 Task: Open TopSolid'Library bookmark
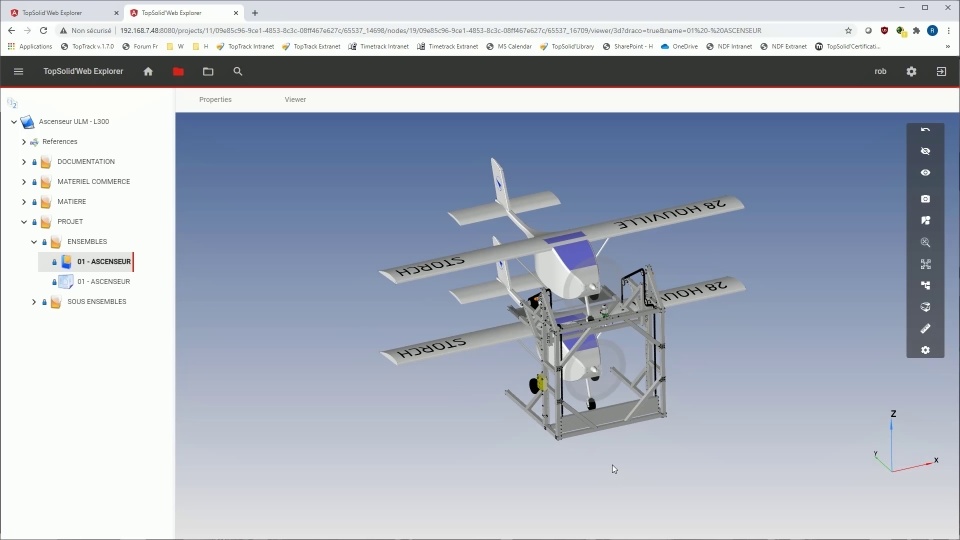567,47
